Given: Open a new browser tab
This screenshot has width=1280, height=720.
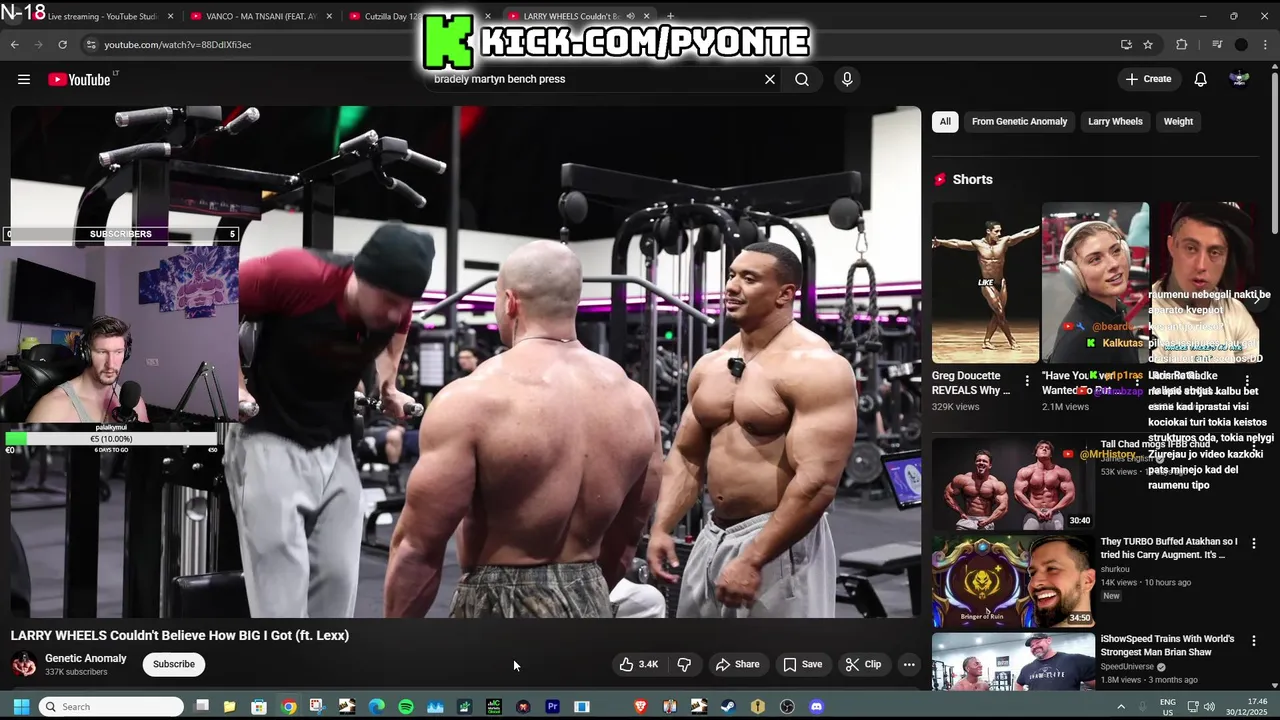Looking at the screenshot, I should coord(670,16).
